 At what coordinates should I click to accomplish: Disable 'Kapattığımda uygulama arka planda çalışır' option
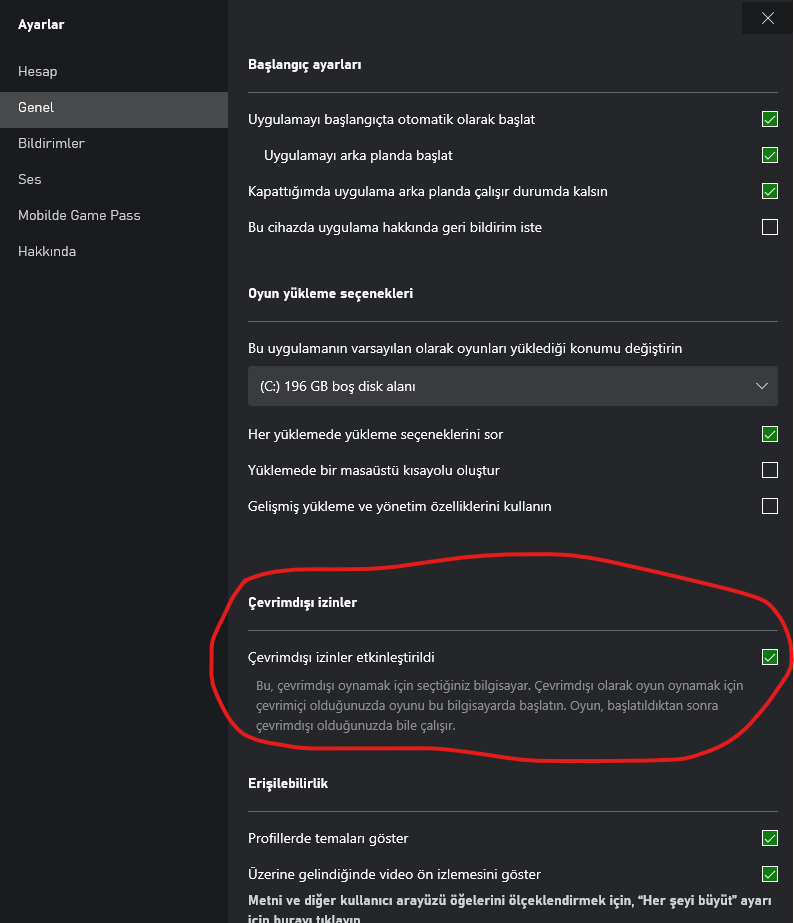770,191
